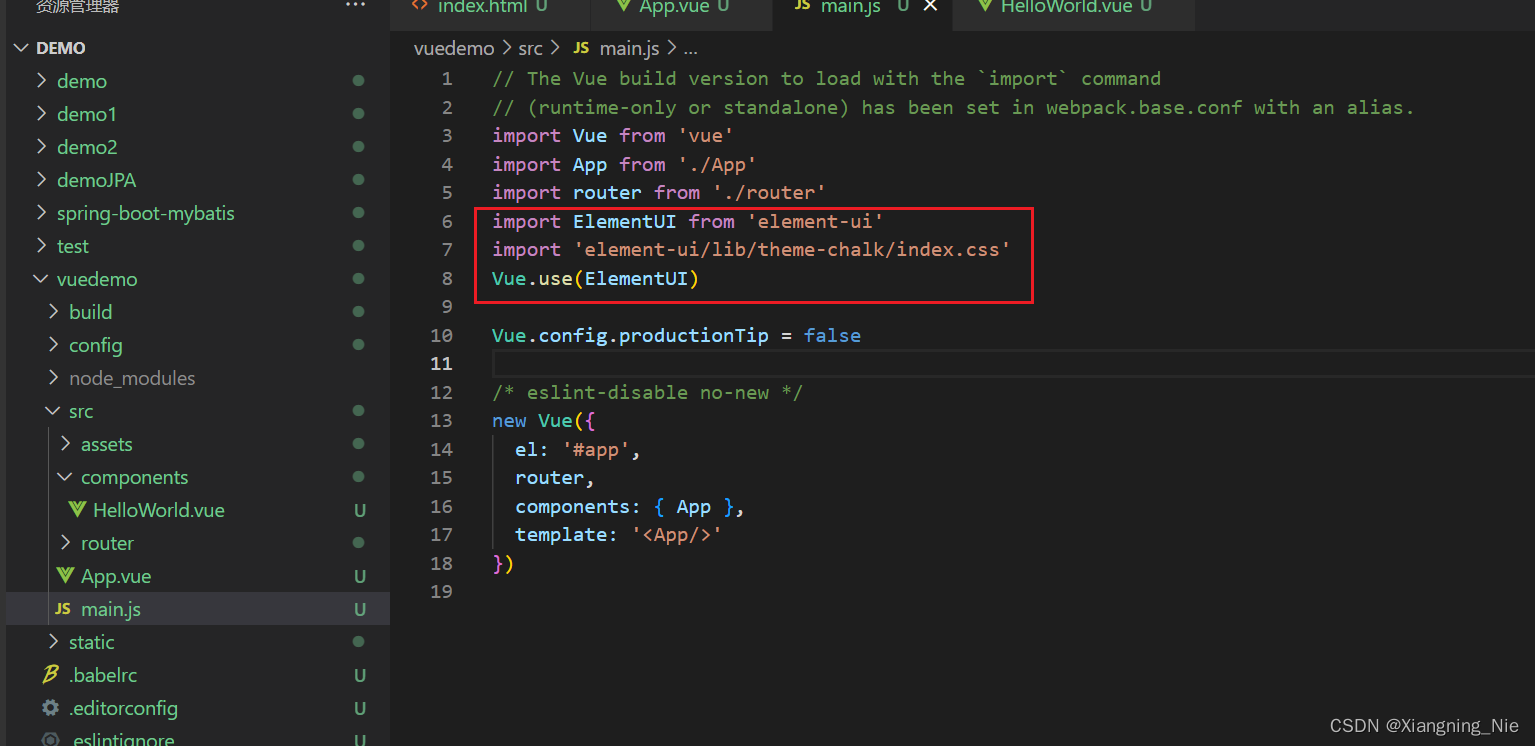Click "template: '<App/>'" on line 17
This screenshot has height=746, width=1535.
618,535
